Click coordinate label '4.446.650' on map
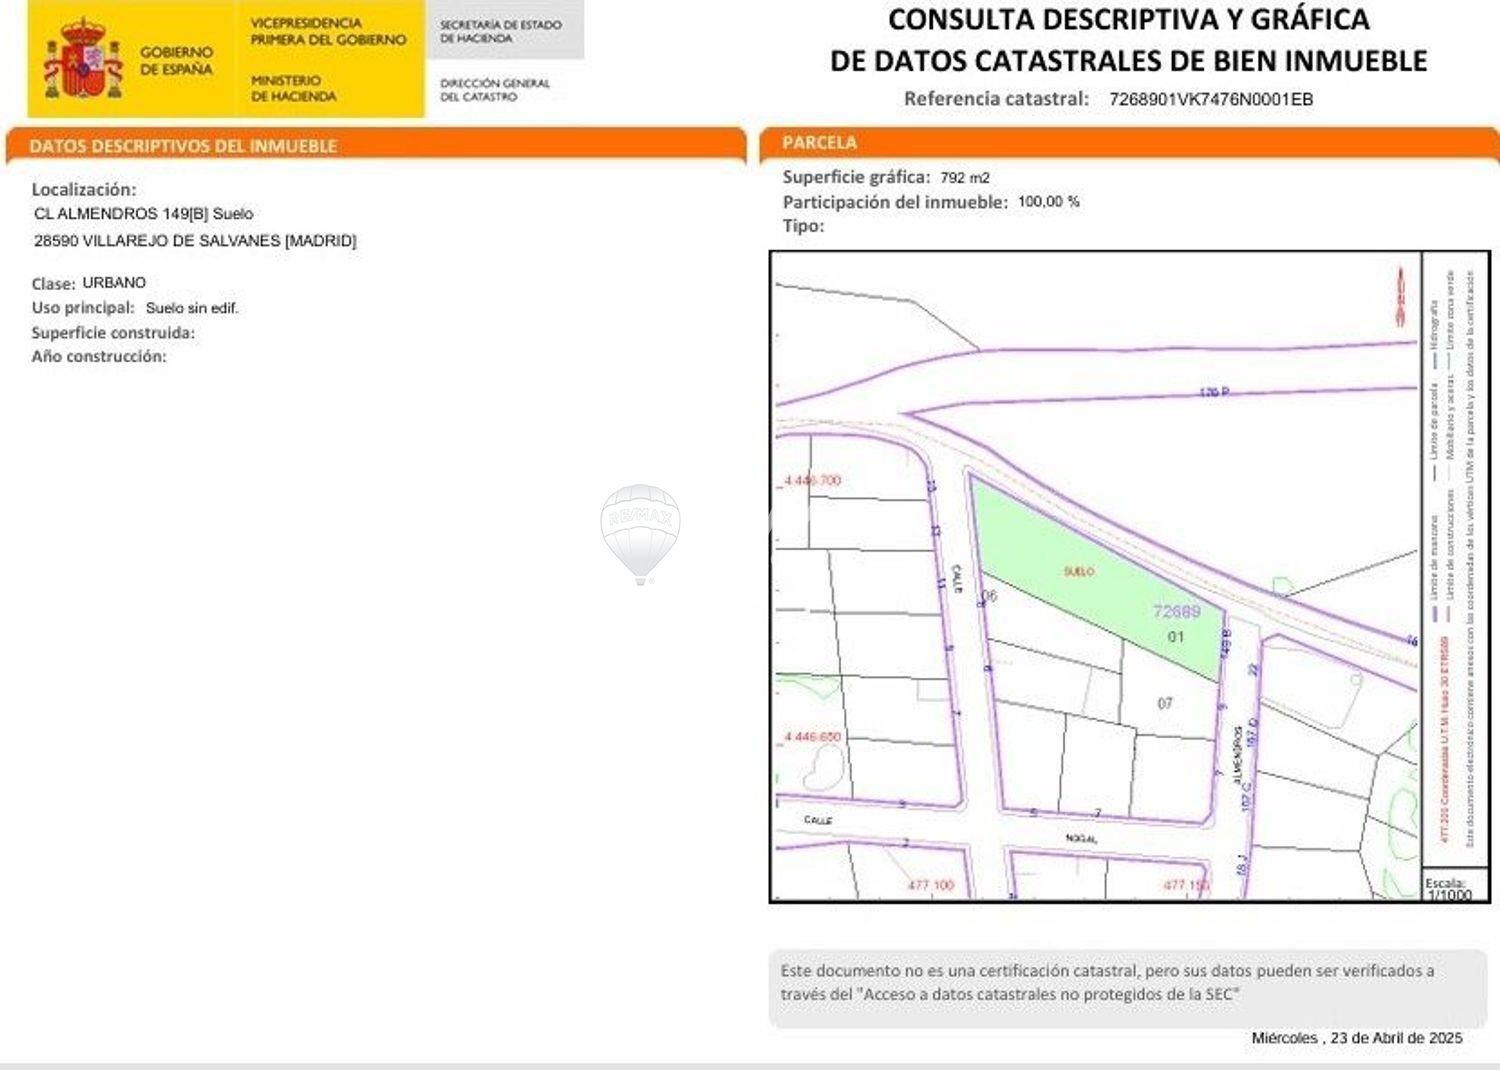 [x=812, y=737]
